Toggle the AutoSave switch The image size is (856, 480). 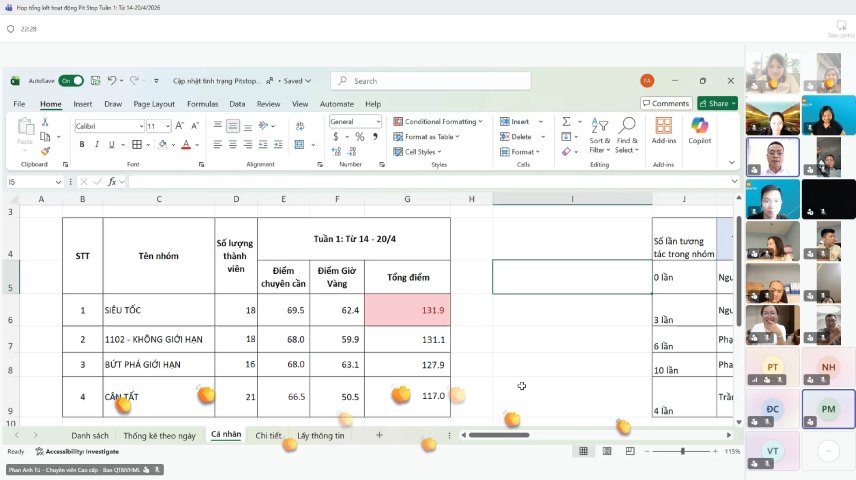[x=71, y=81]
